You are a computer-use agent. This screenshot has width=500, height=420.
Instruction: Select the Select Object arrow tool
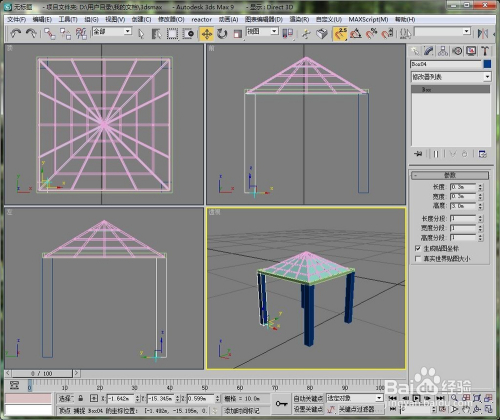[x=141, y=34]
